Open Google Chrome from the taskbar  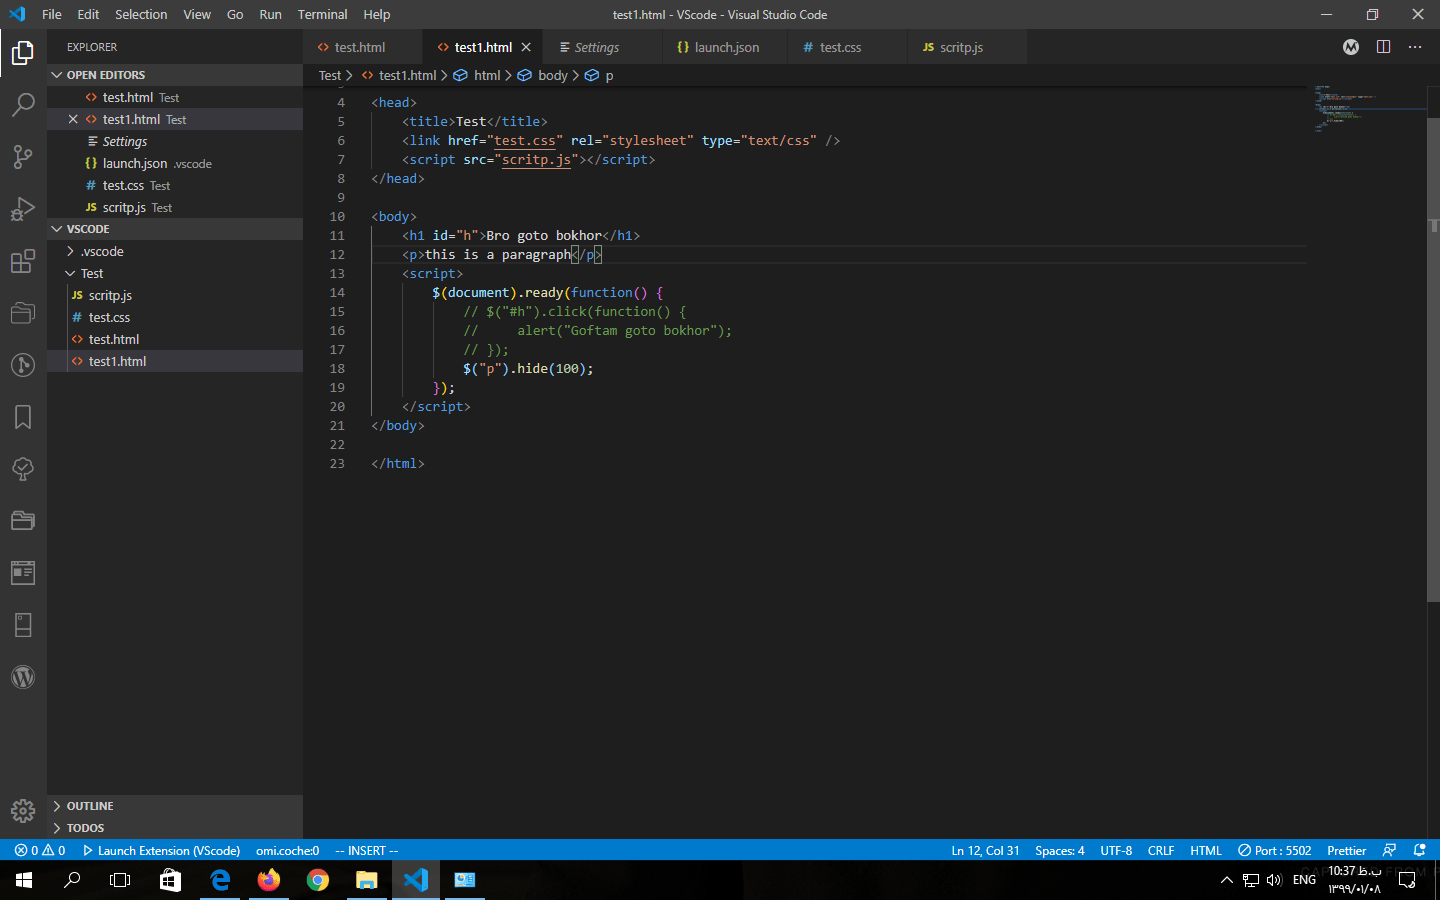pyautogui.click(x=317, y=880)
